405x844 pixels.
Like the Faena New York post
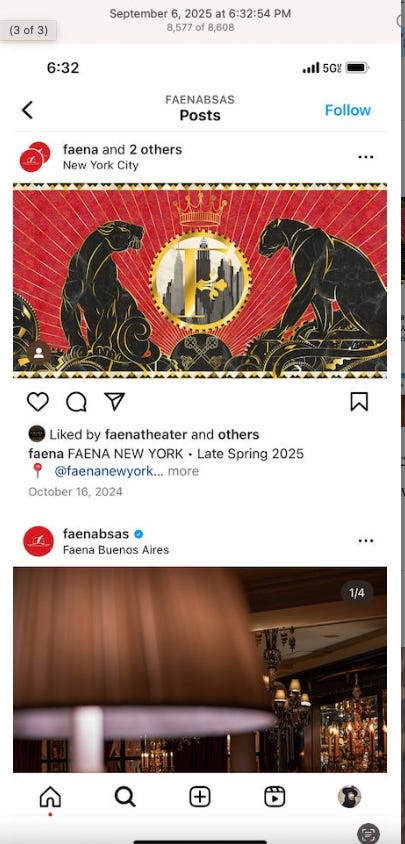pyautogui.click(x=38, y=402)
